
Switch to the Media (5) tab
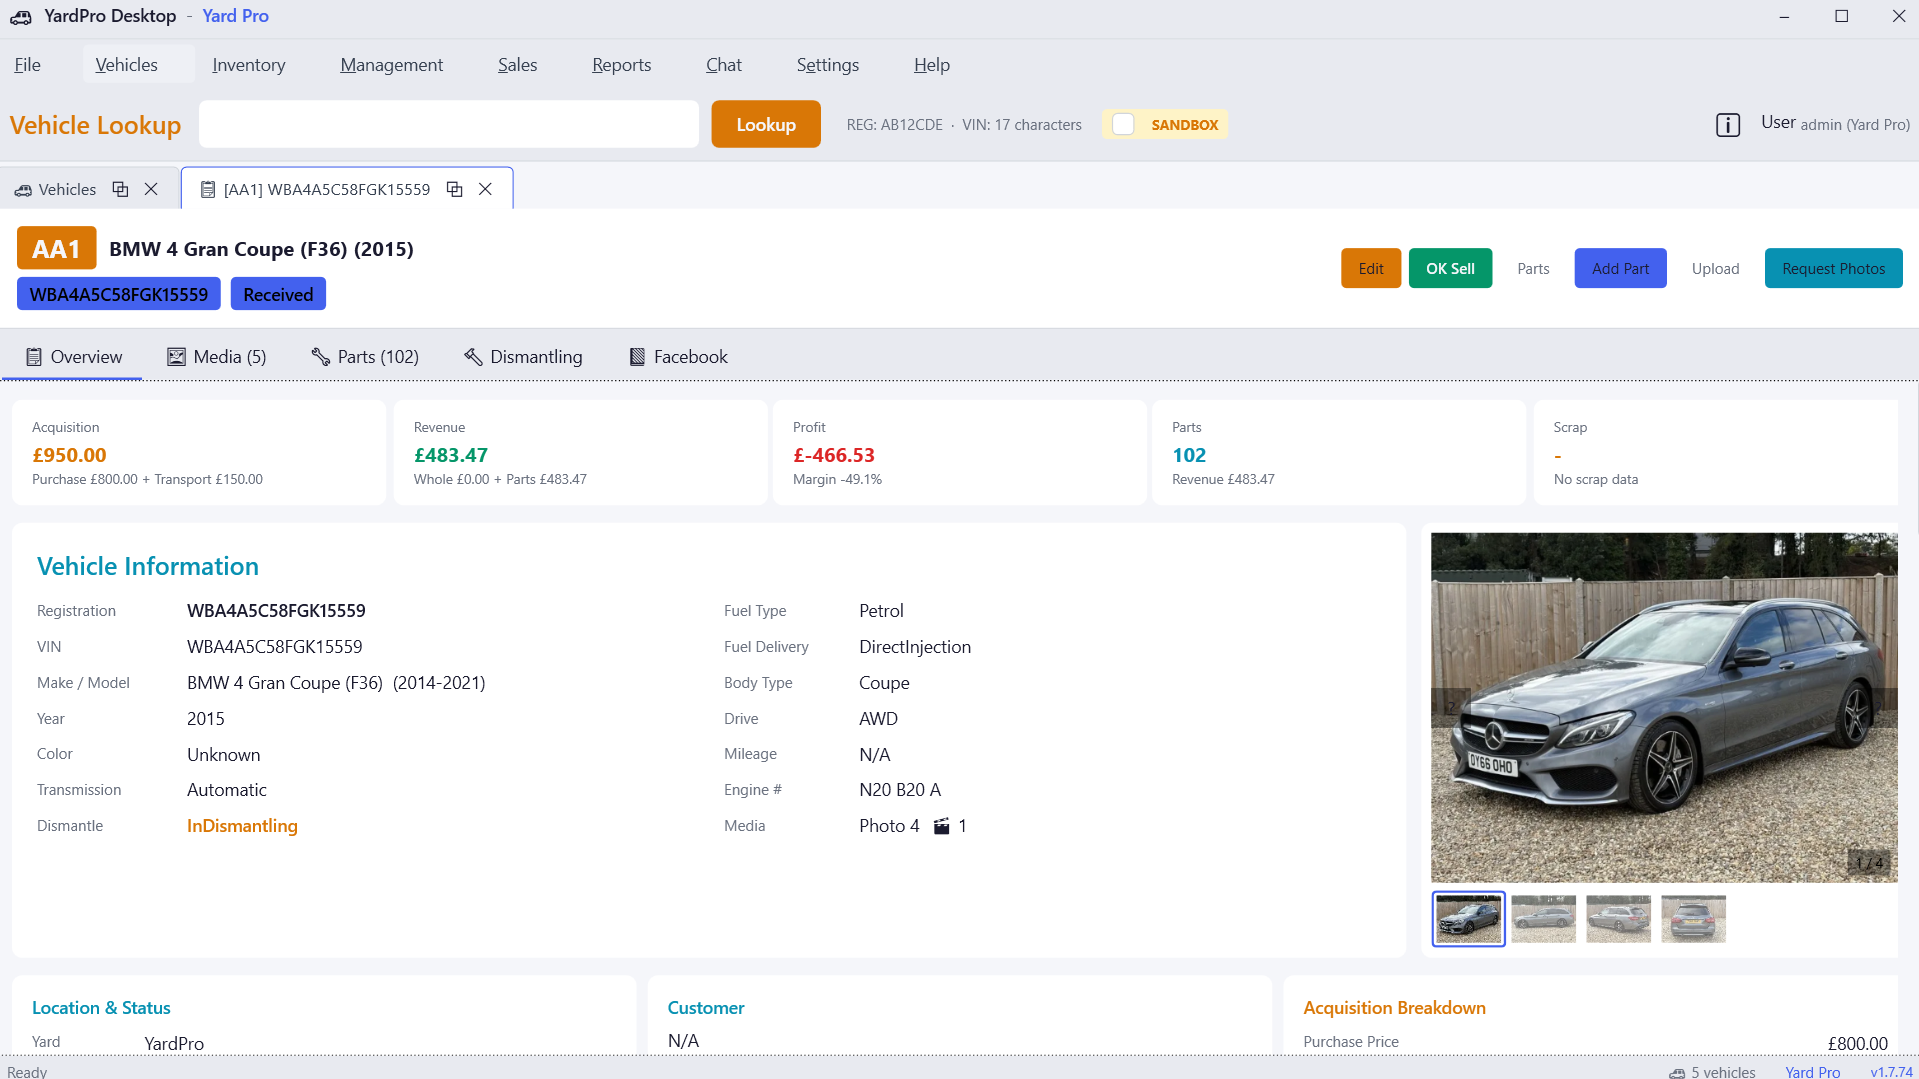coord(216,357)
